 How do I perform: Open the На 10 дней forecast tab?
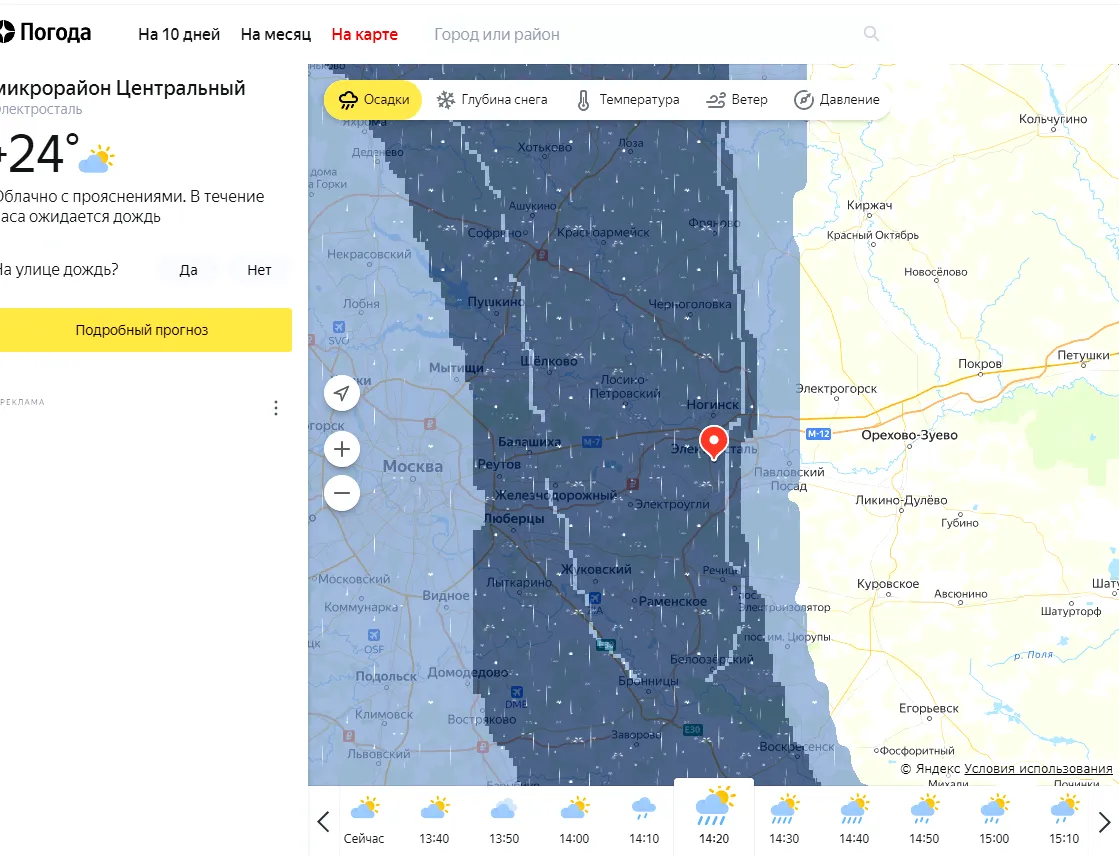tap(179, 34)
